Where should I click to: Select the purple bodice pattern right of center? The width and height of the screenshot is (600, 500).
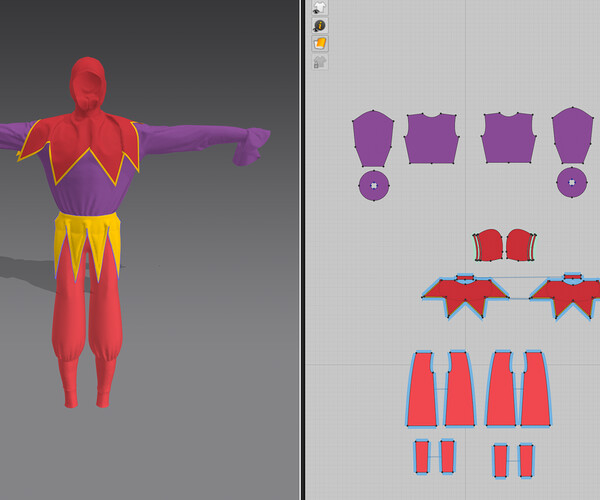click(x=509, y=138)
